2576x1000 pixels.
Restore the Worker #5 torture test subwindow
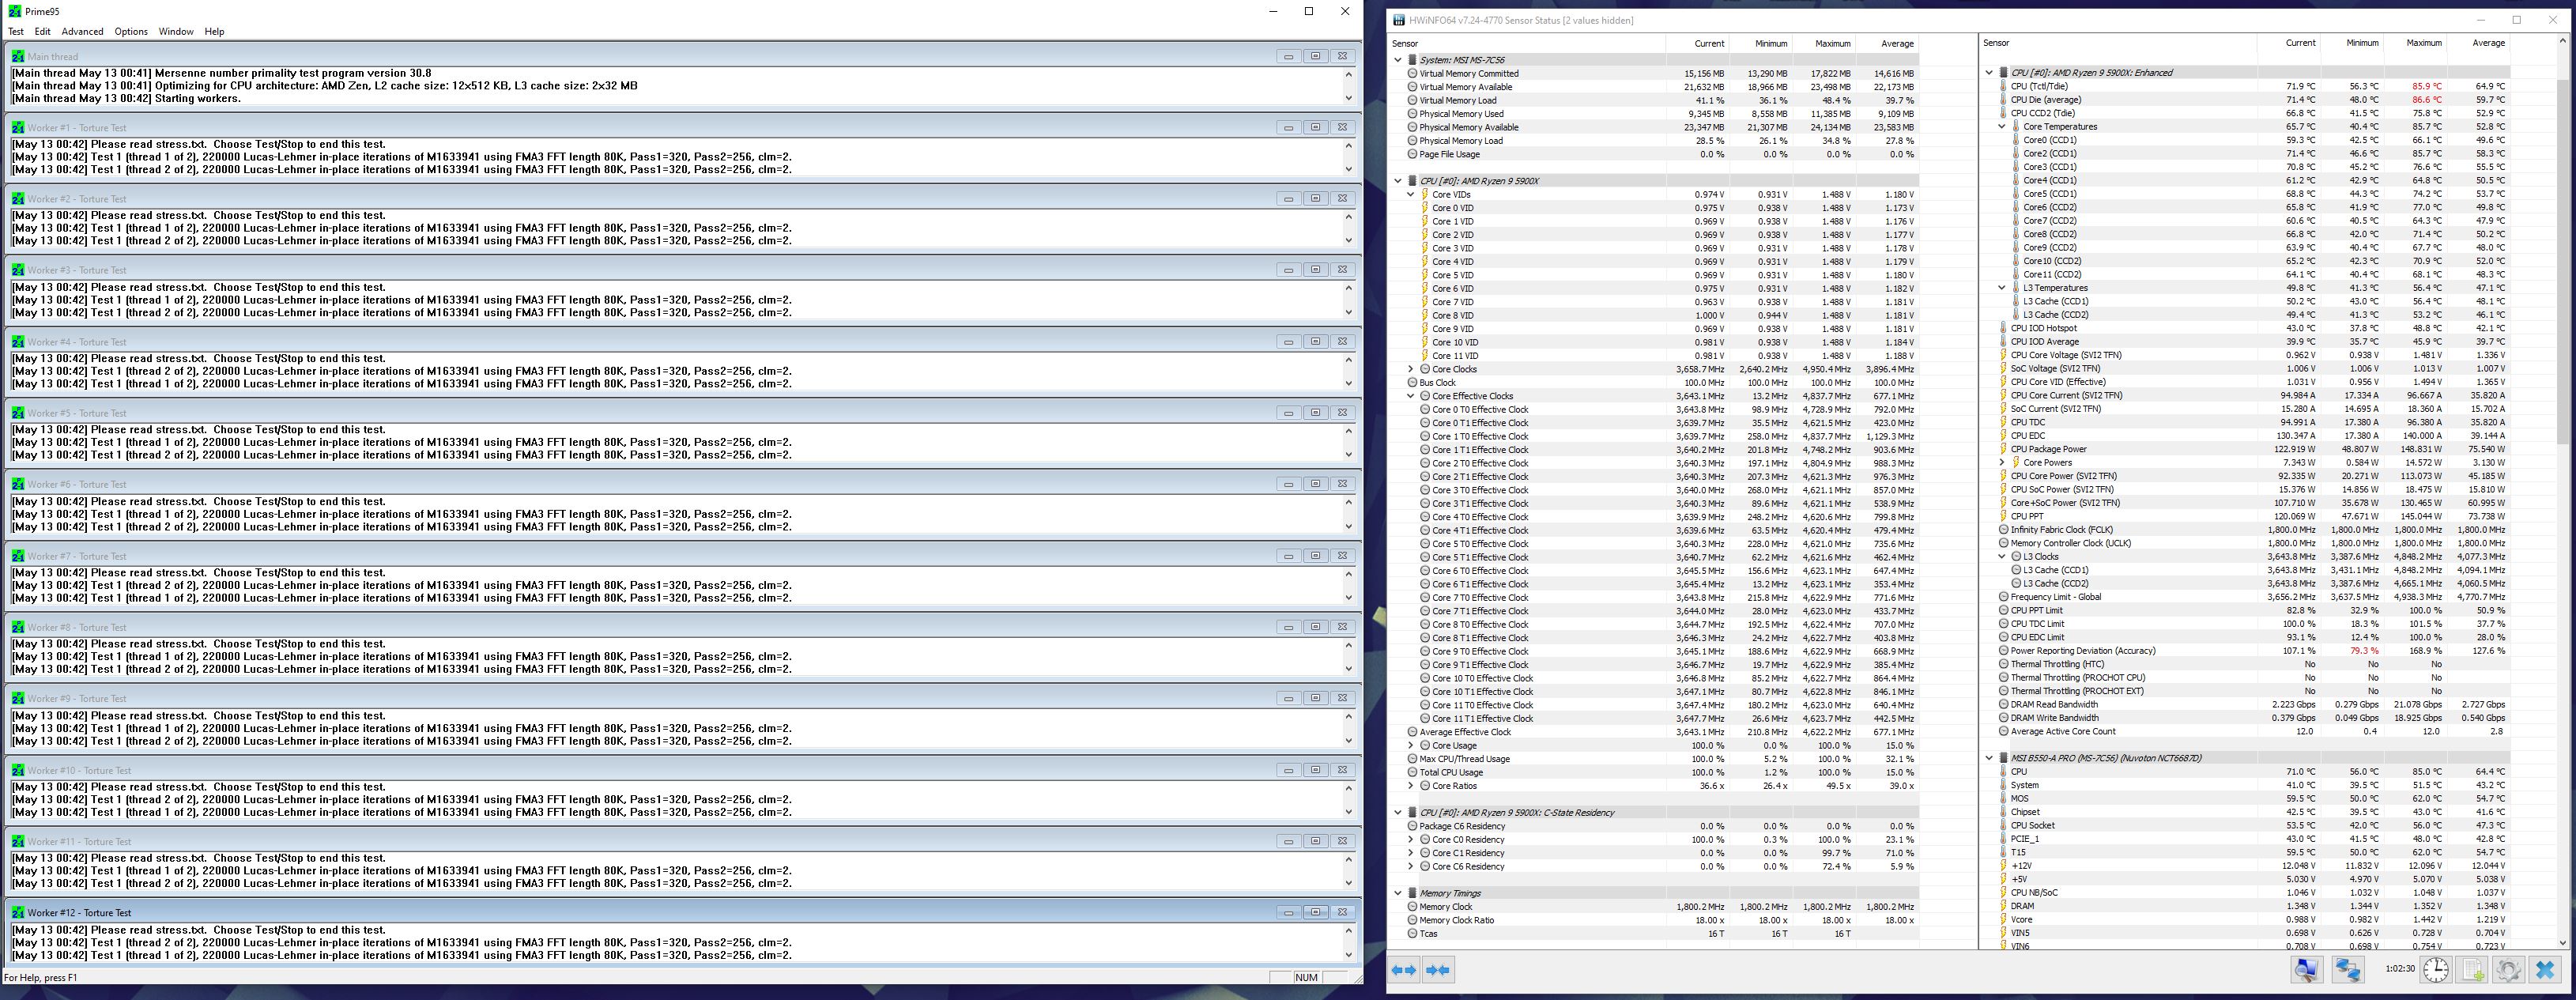1315,413
